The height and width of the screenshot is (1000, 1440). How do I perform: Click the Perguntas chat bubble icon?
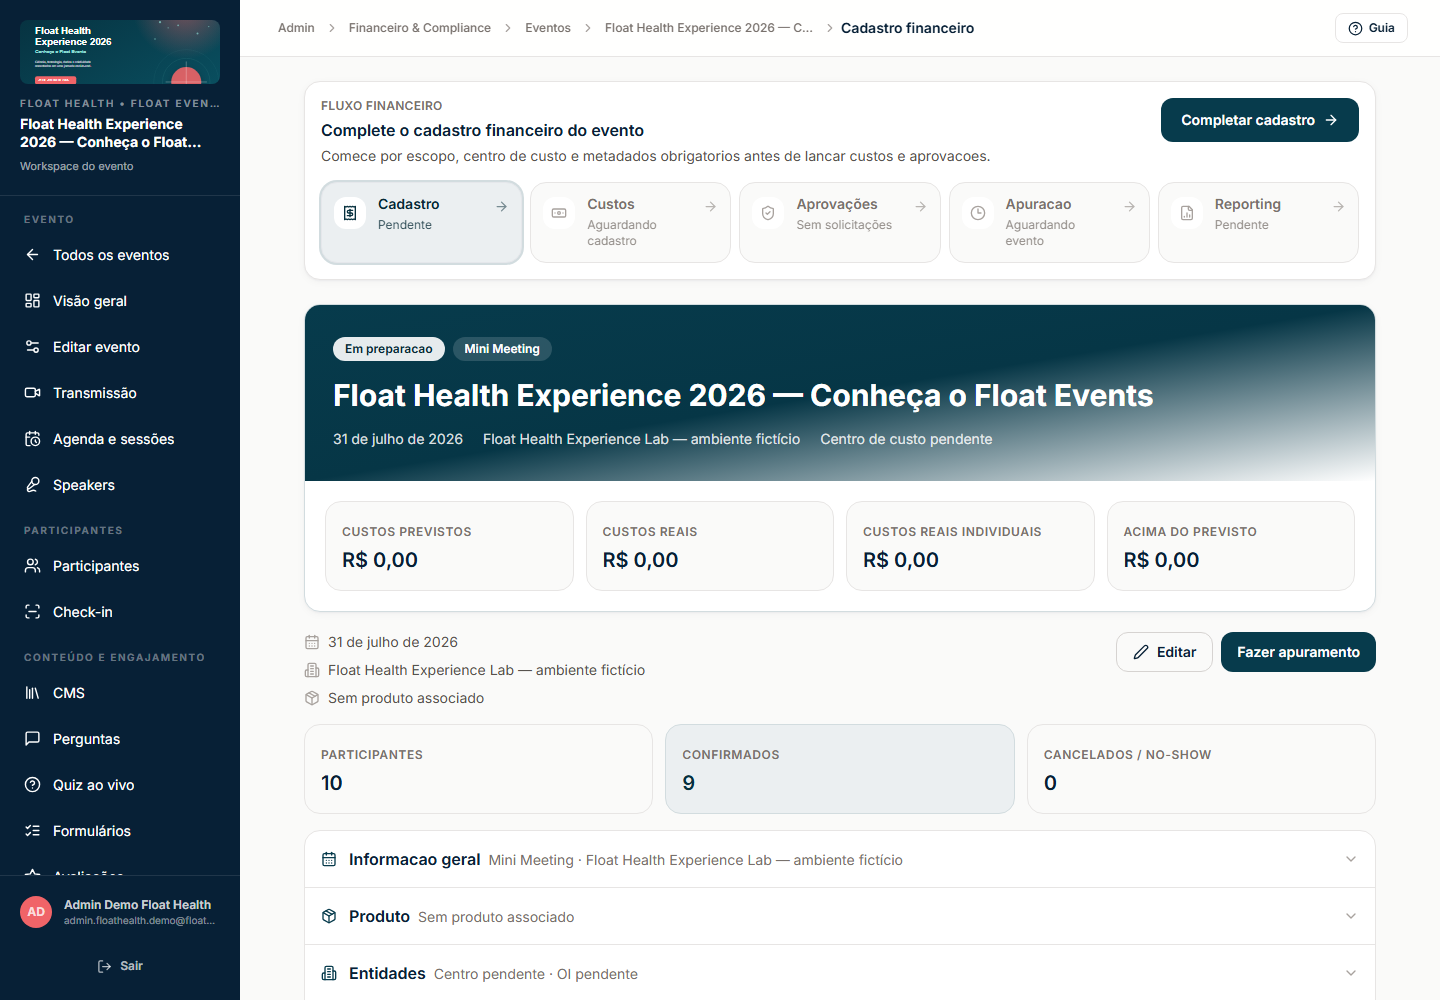point(32,739)
